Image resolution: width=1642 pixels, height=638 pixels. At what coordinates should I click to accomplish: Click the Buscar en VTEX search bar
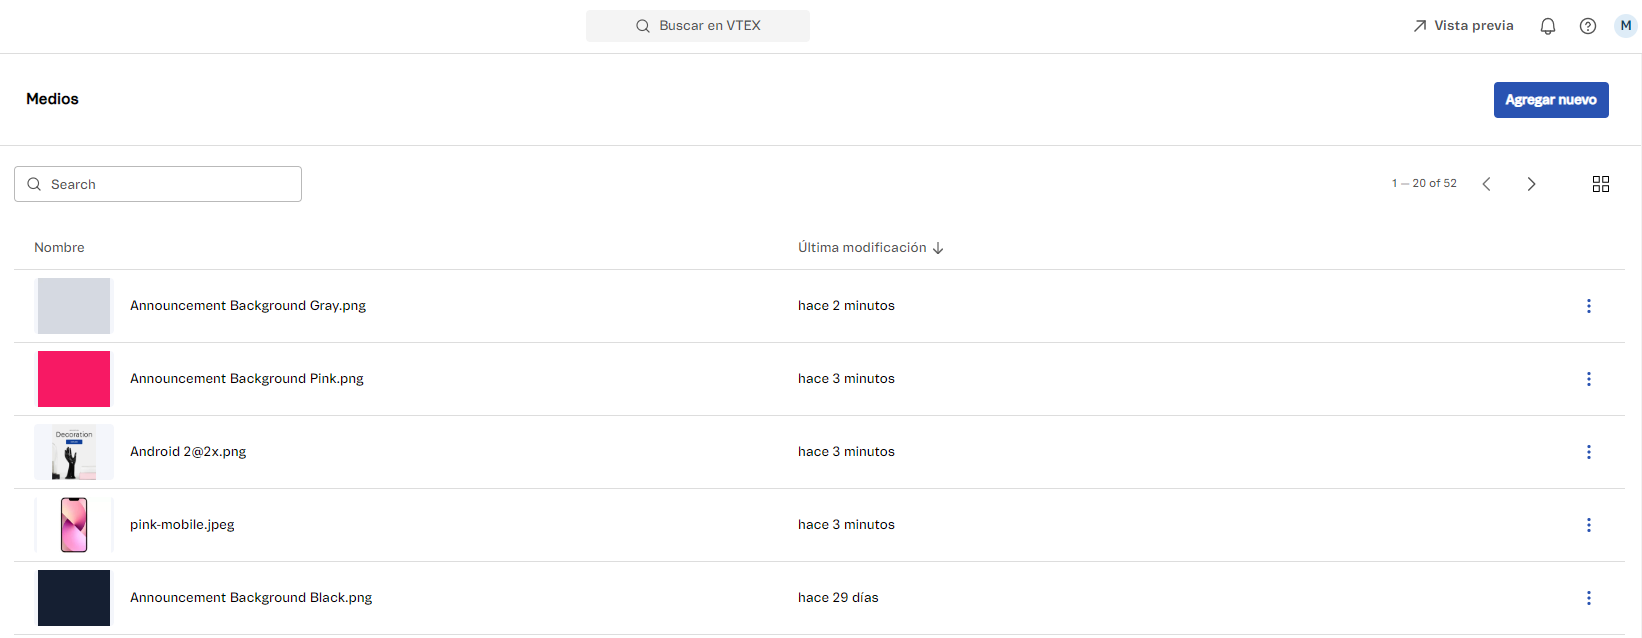[698, 26]
